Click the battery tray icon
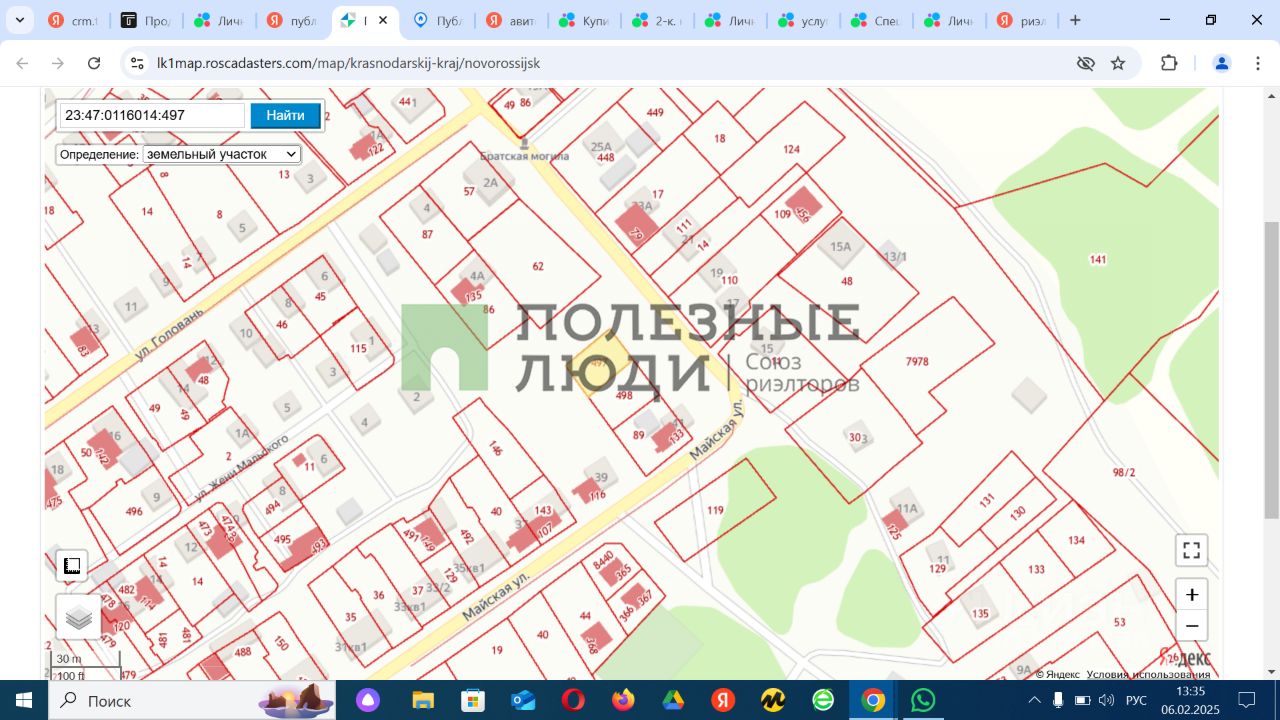This screenshot has height=720, width=1280. tap(1082, 700)
